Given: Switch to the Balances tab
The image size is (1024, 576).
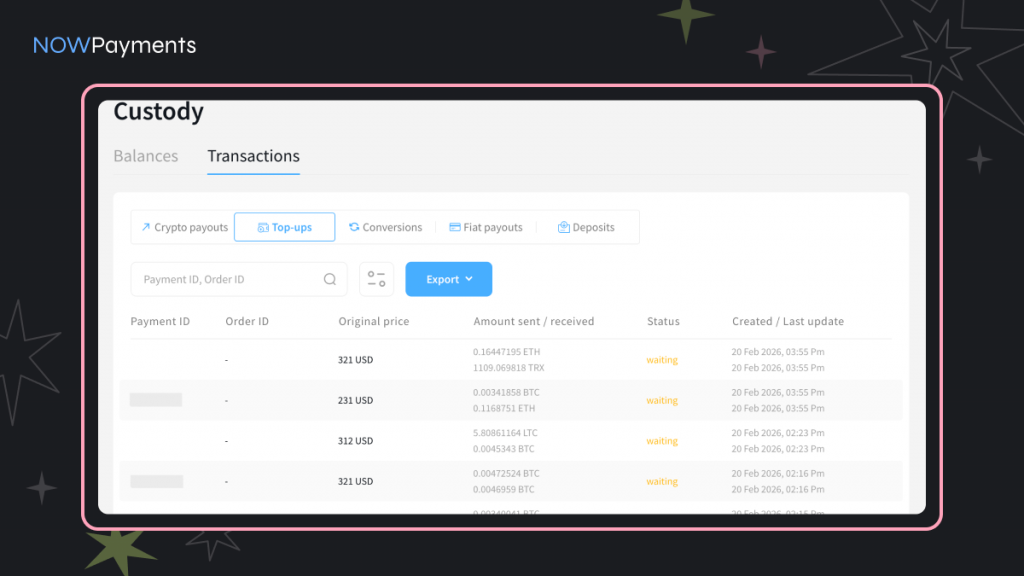Looking at the screenshot, I should [146, 156].
